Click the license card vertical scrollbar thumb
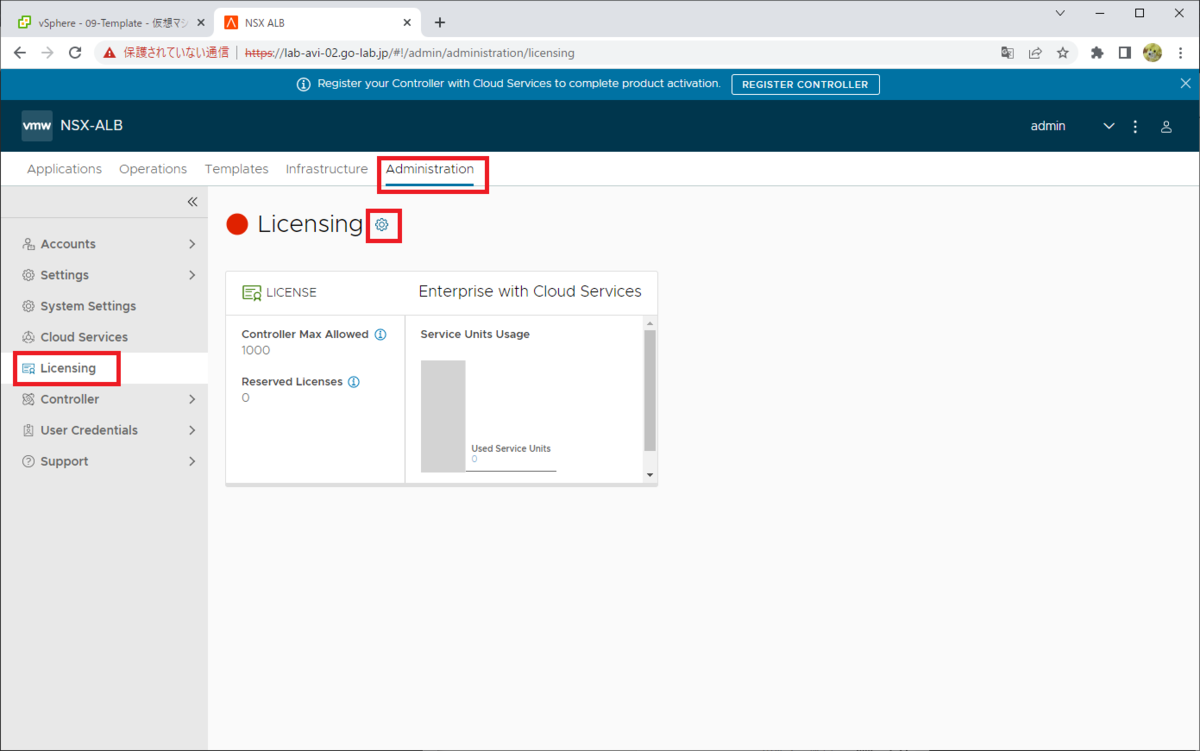The height and width of the screenshot is (751, 1200). click(x=650, y=390)
